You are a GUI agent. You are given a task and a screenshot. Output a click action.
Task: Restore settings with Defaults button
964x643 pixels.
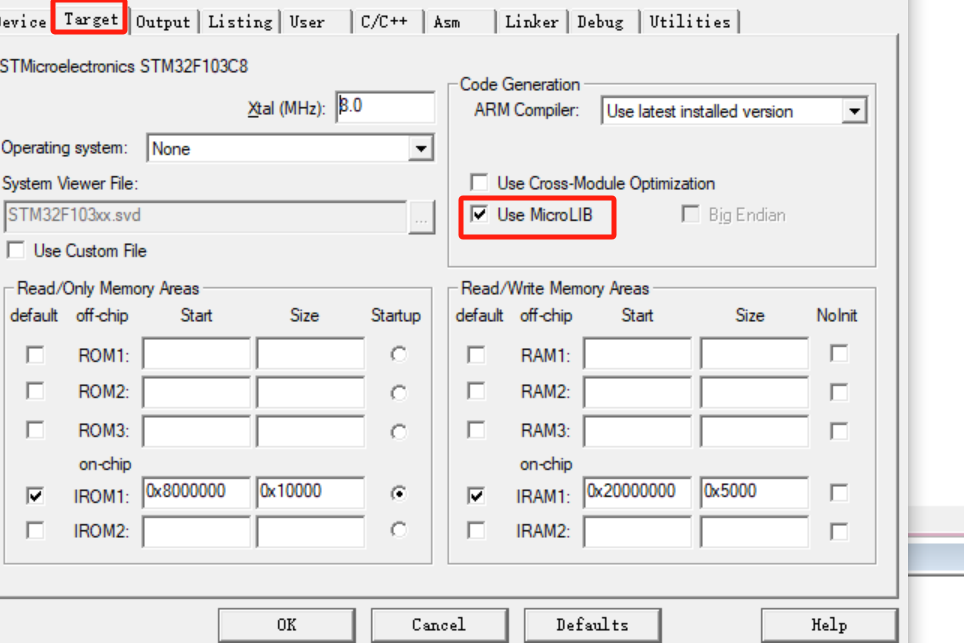click(x=592, y=625)
